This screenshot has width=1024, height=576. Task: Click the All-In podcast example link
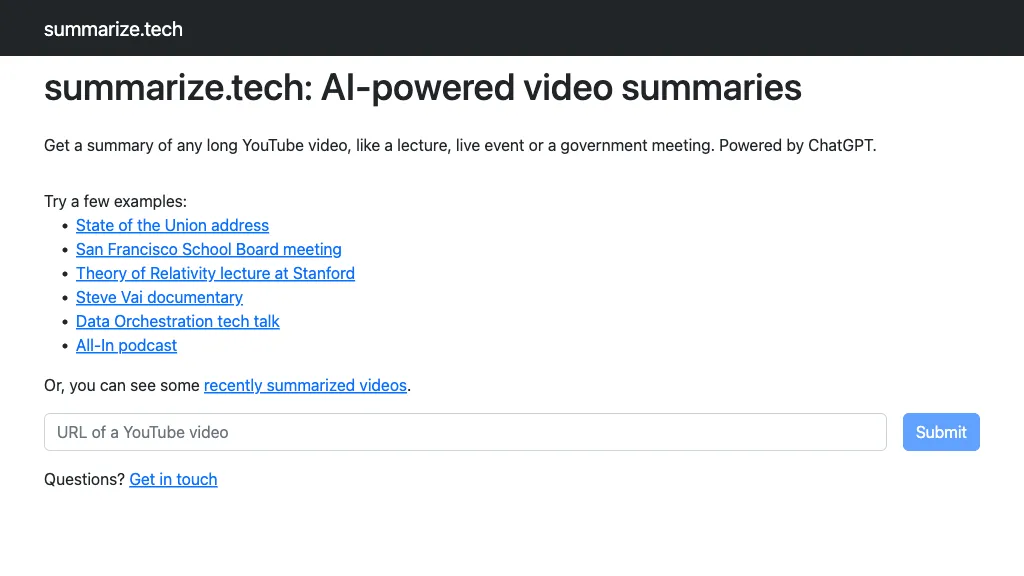(126, 345)
